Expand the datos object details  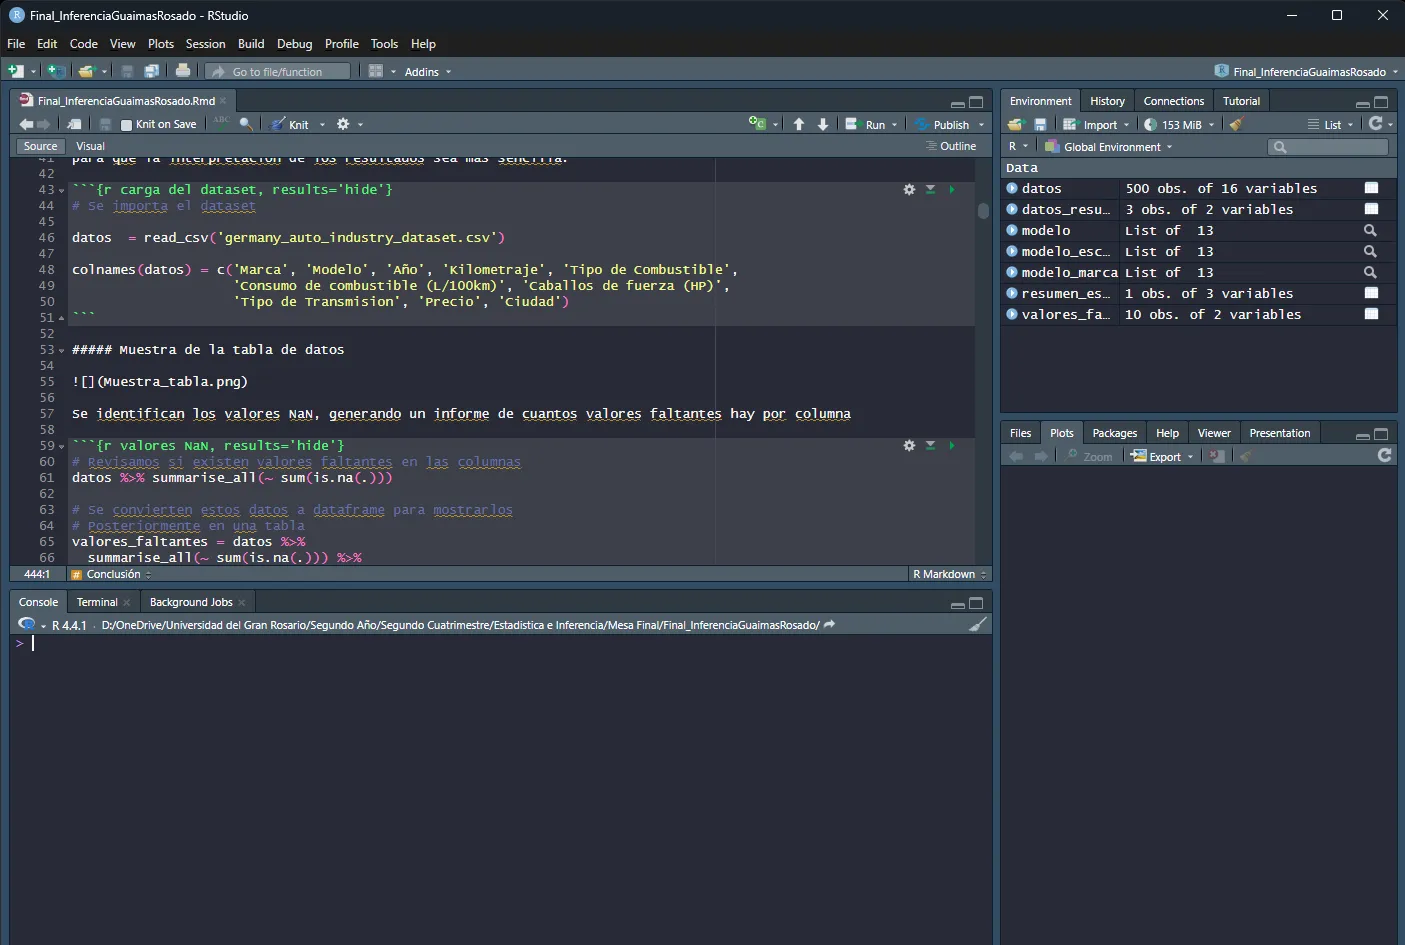point(1012,188)
